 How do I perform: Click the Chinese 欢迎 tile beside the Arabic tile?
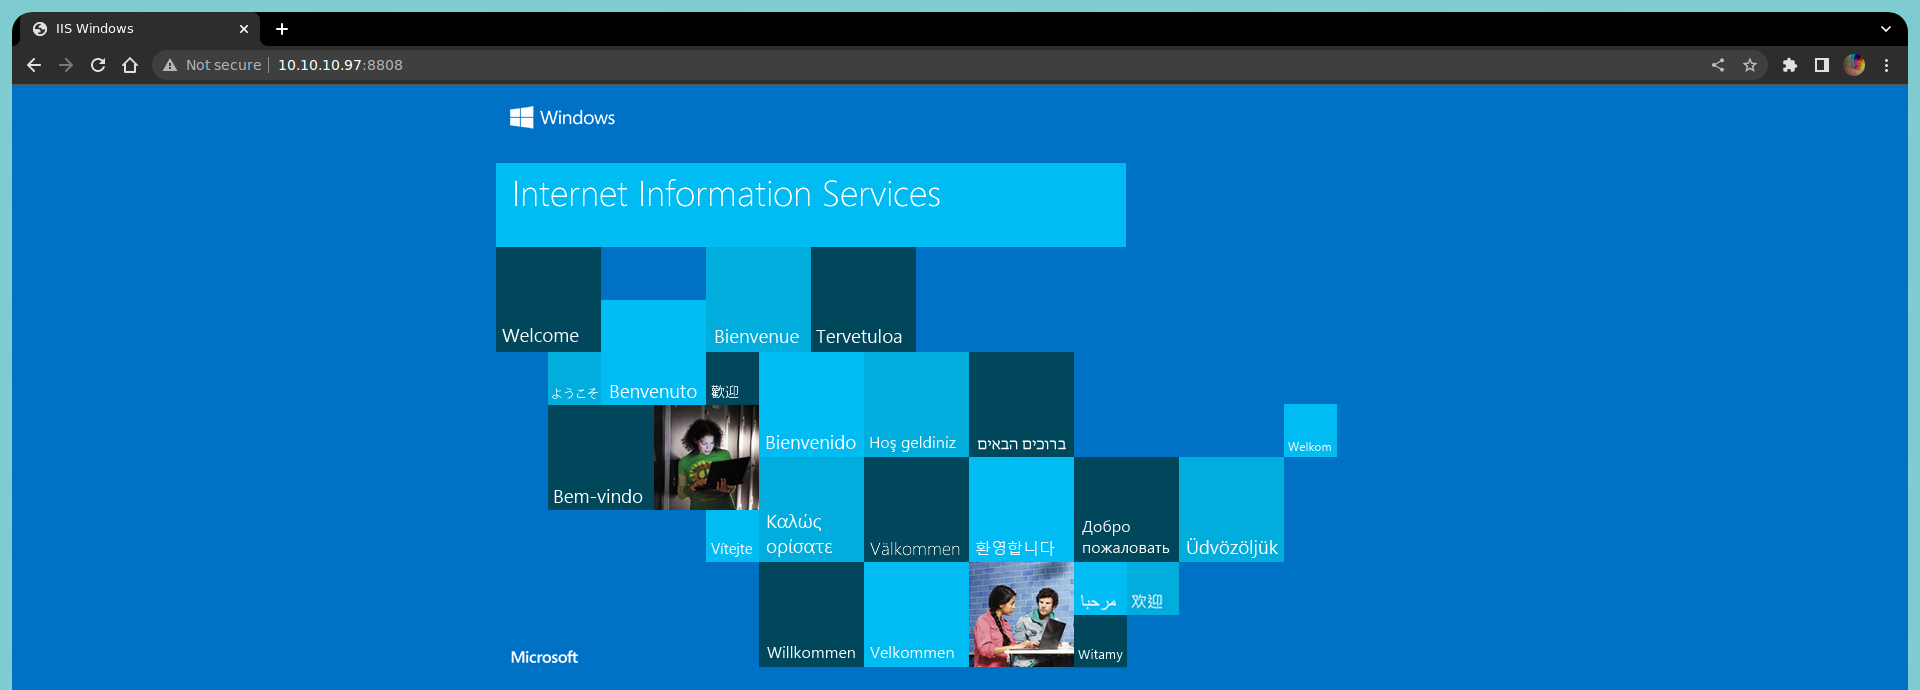1153,588
